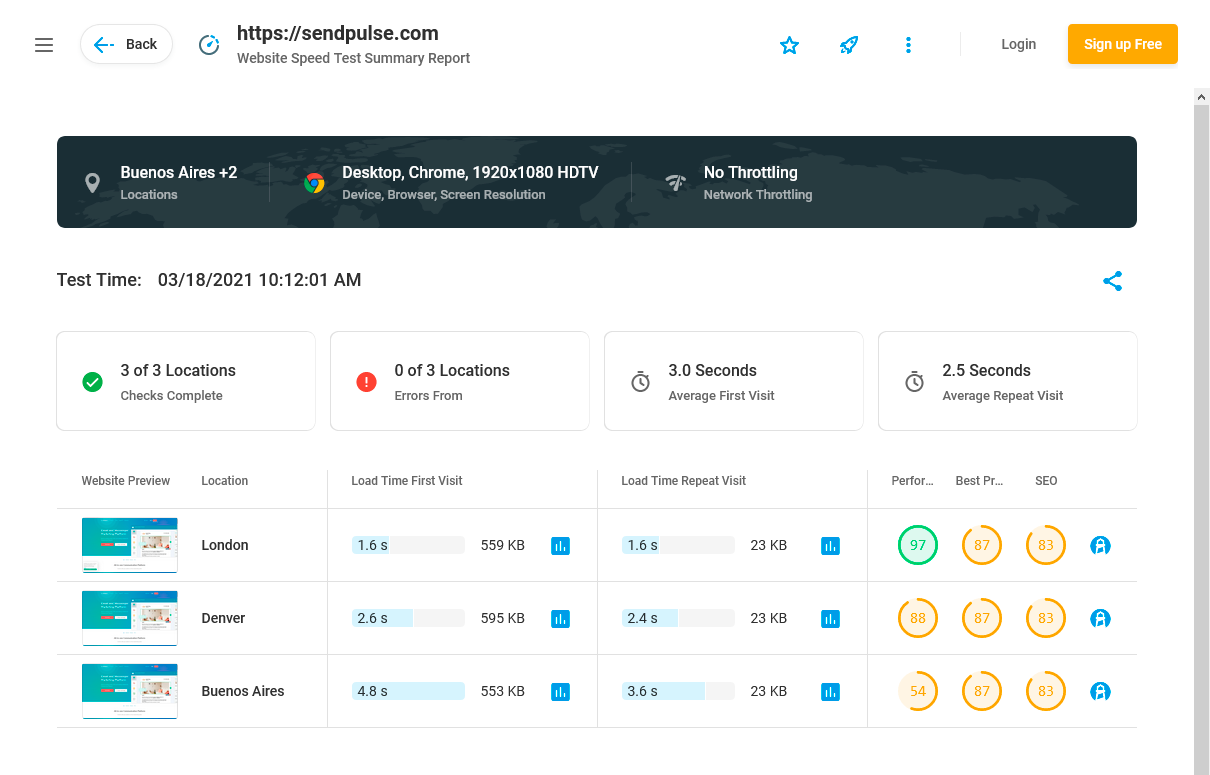
Task: Click Sign up Free button
Action: (x=1123, y=44)
